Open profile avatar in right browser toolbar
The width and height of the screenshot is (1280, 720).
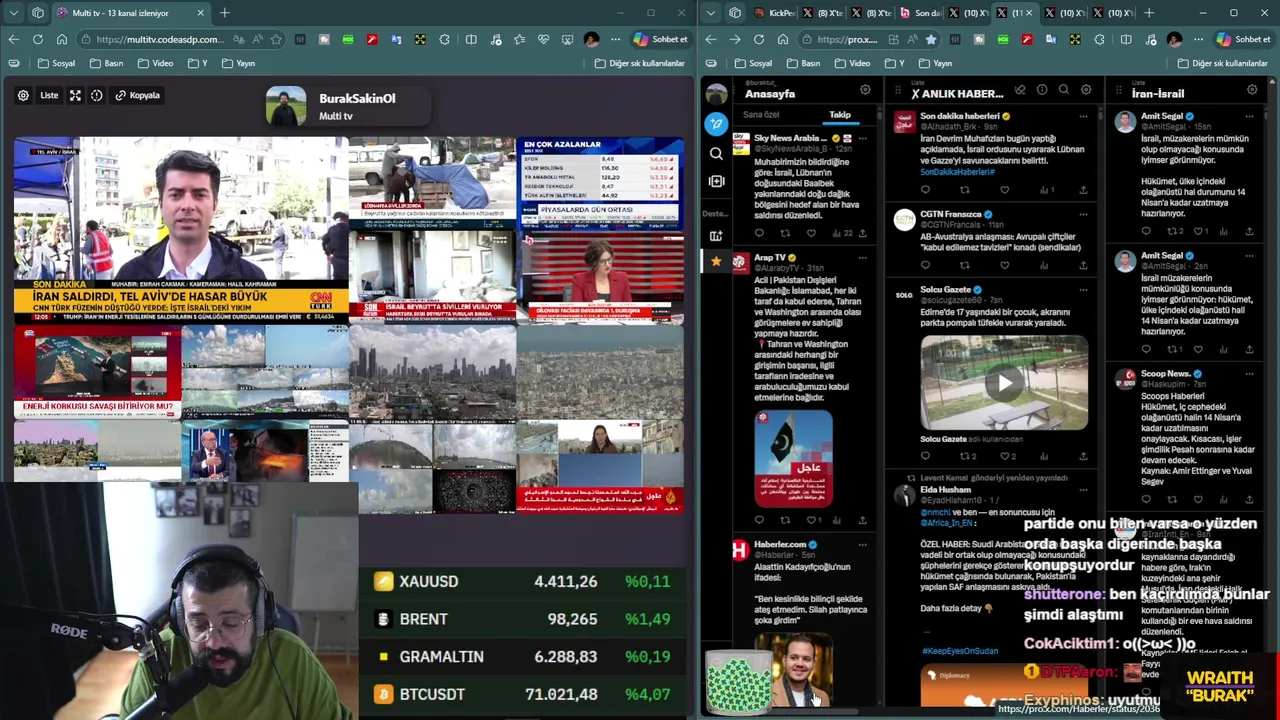click(x=1174, y=39)
